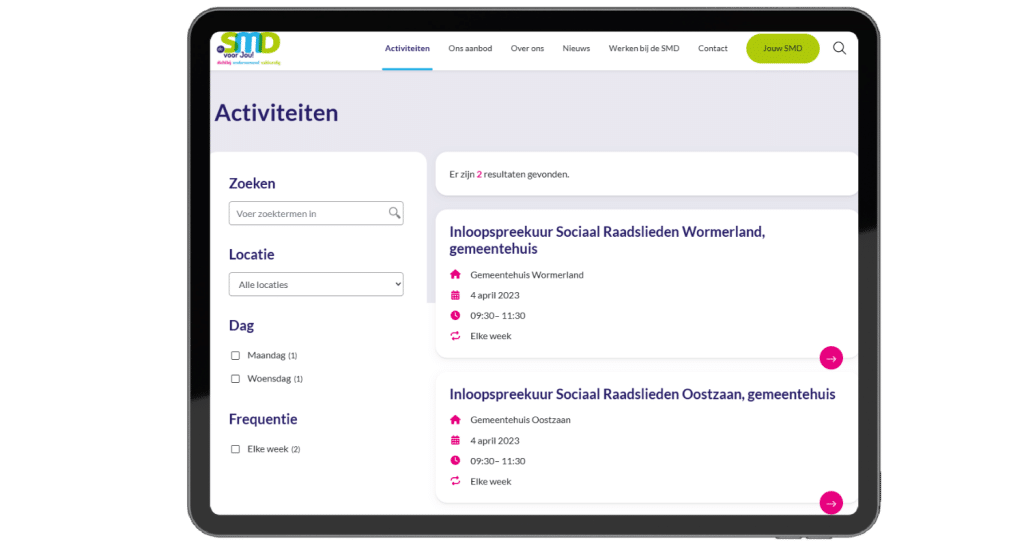Tick the Woensdag checkbox
This screenshot has height=546, width=1024.
tap(235, 379)
